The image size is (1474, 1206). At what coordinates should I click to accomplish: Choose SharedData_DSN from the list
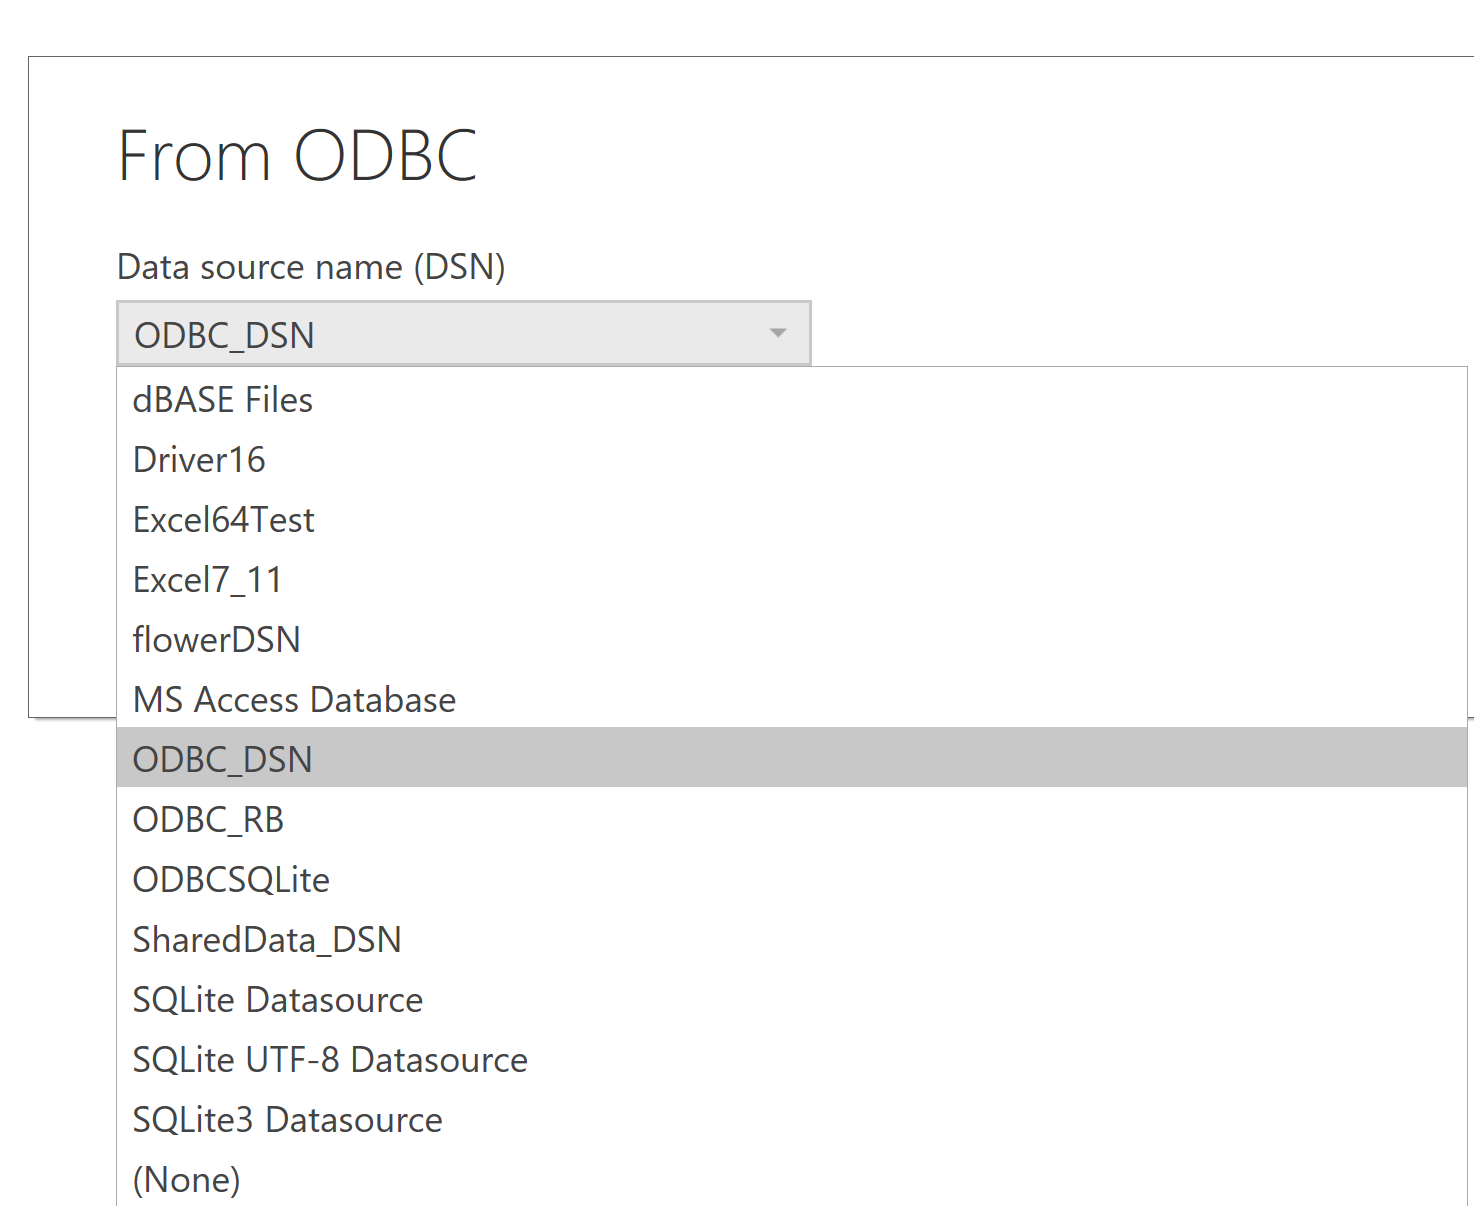coord(267,939)
